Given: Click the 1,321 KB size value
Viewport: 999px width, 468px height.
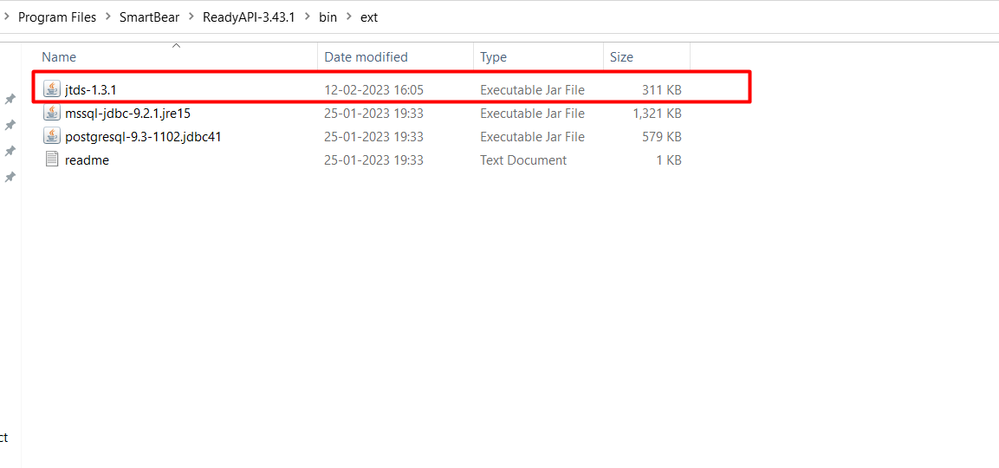Looking at the screenshot, I should tap(657, 114).
